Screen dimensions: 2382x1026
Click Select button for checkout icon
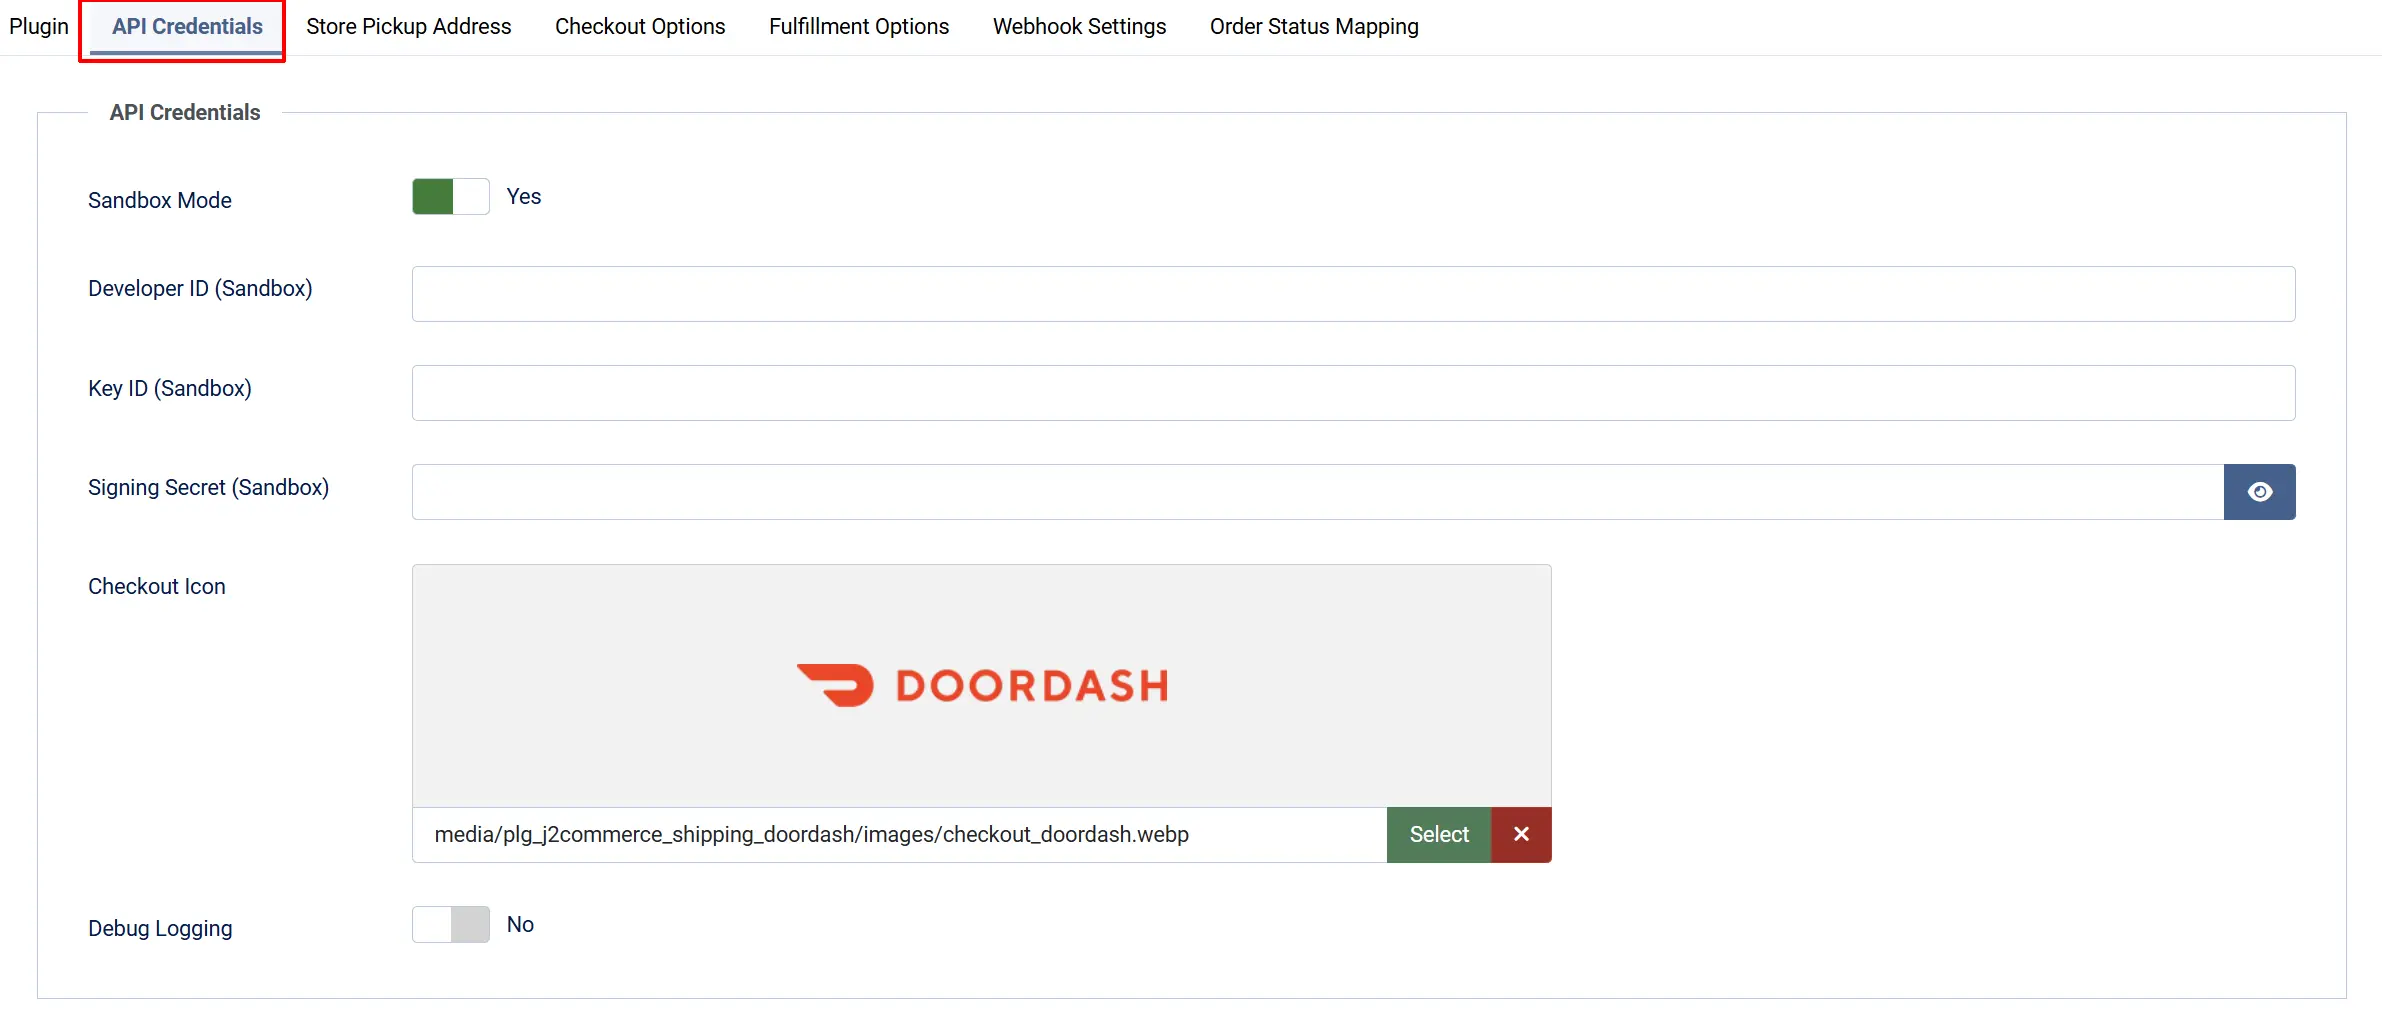[x=1439, y=834]
